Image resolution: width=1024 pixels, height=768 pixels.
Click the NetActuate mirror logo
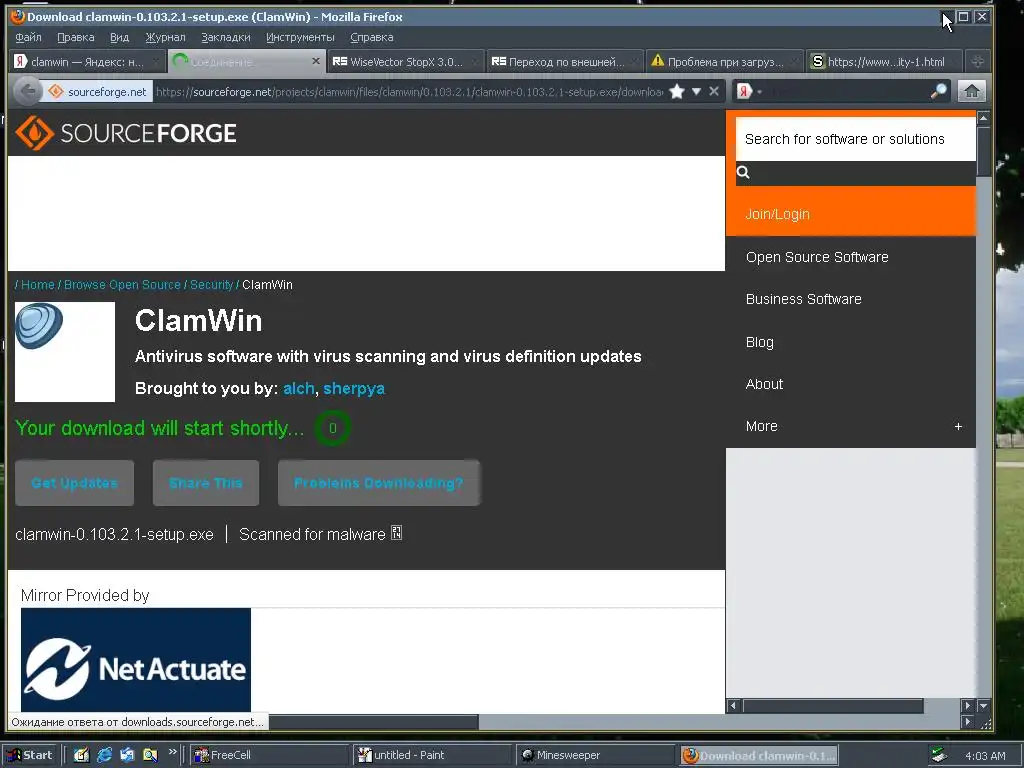pyautogui.click(x=136, y=660)
